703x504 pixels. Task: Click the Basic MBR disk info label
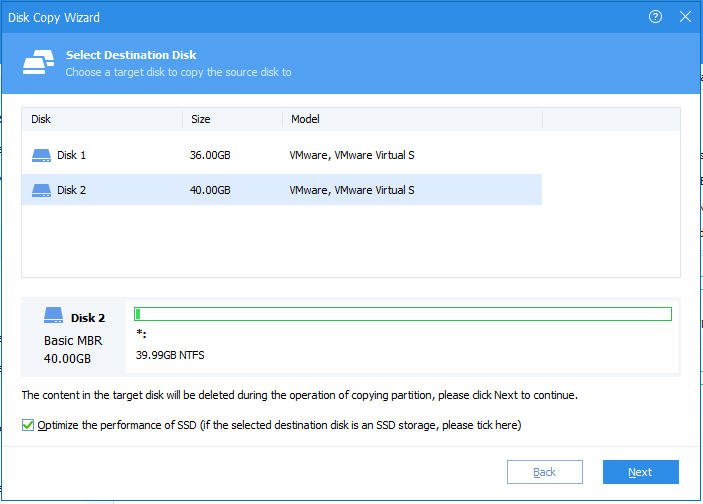pyautogui.click(x=73, y=340)
